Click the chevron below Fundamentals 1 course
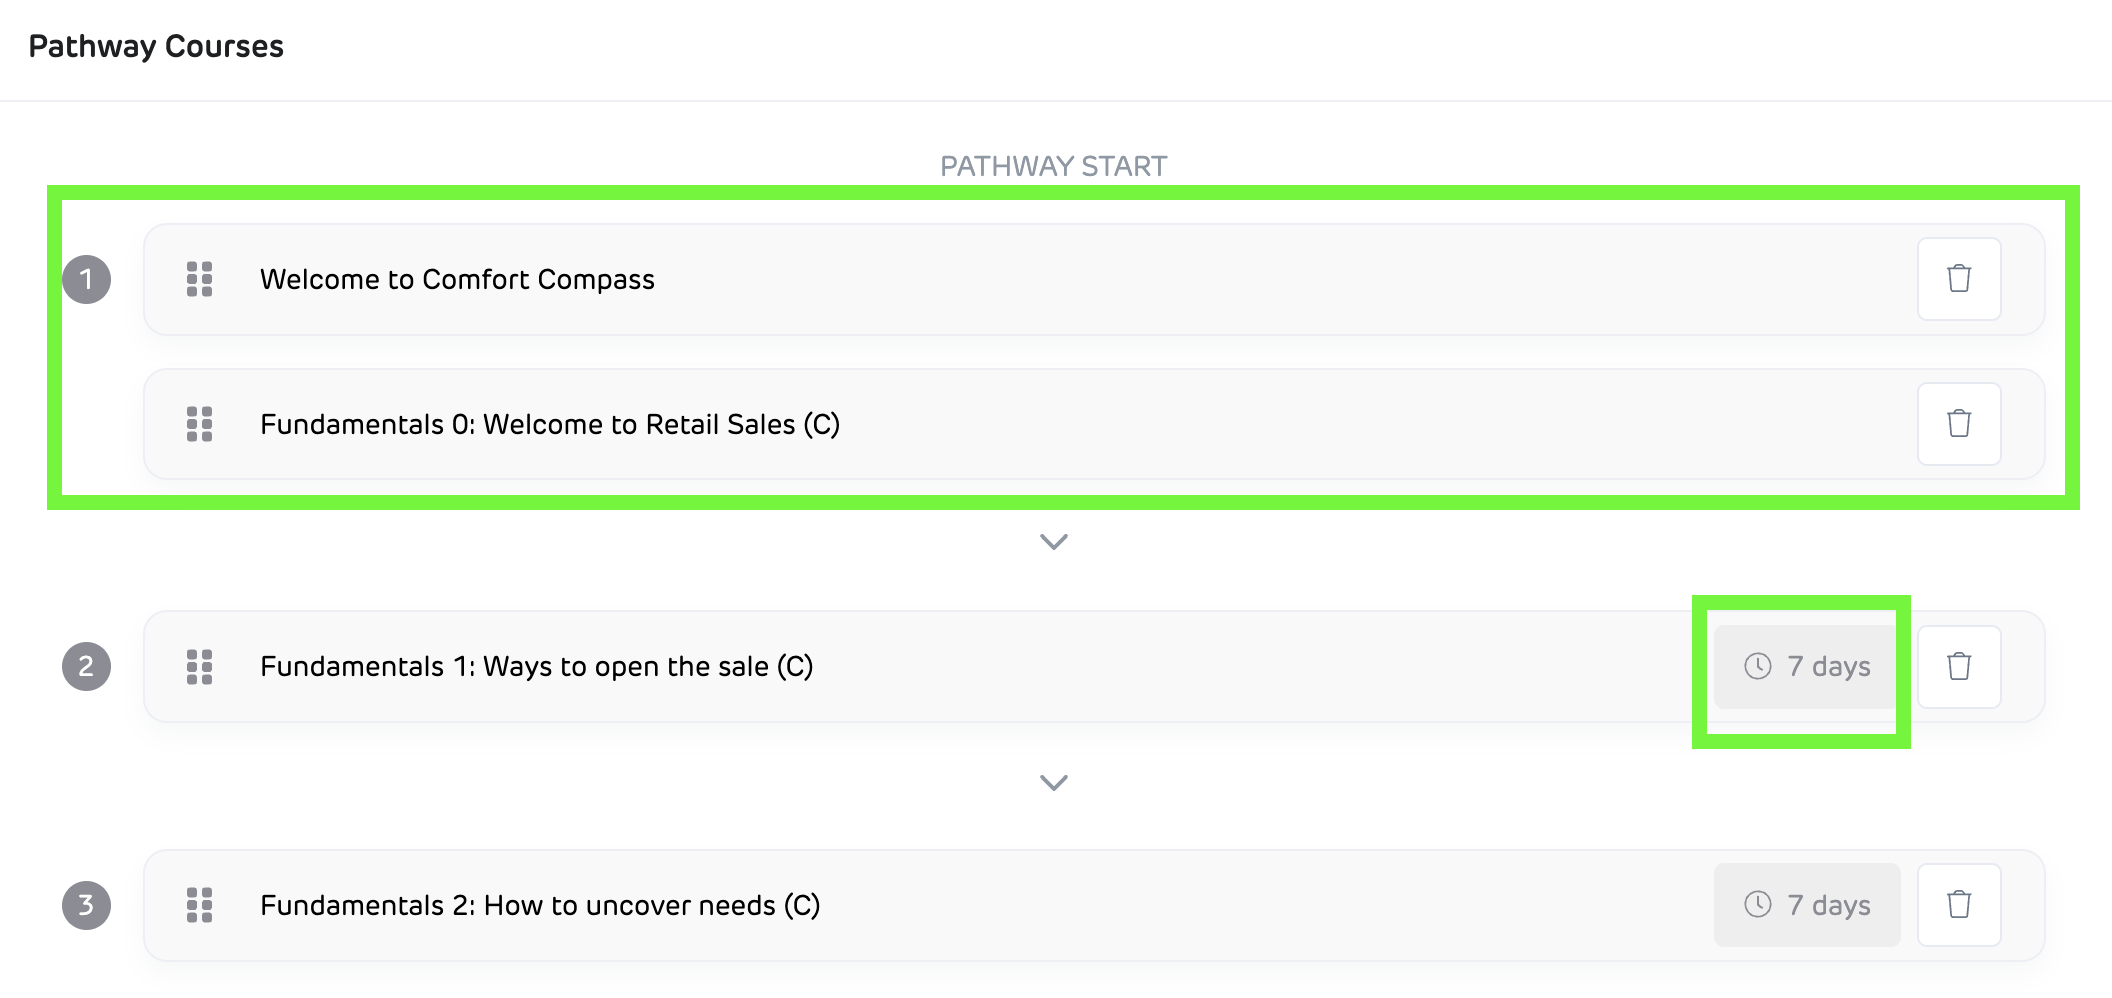This screenshot has height=998, width=2112. pyautogui.click(x=1054, y=783)
